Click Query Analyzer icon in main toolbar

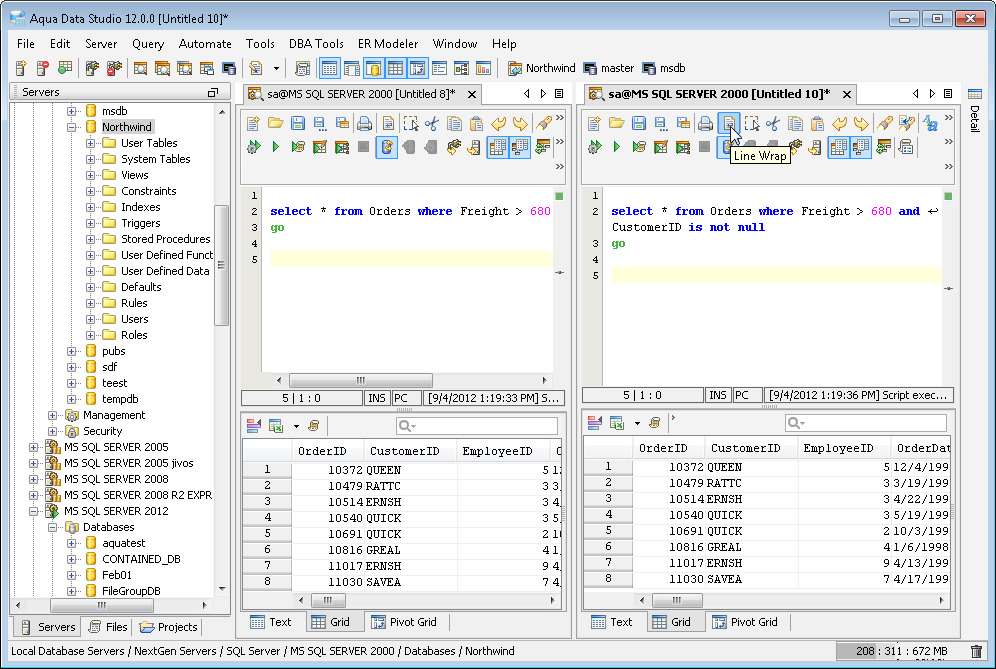click(140, 68)
